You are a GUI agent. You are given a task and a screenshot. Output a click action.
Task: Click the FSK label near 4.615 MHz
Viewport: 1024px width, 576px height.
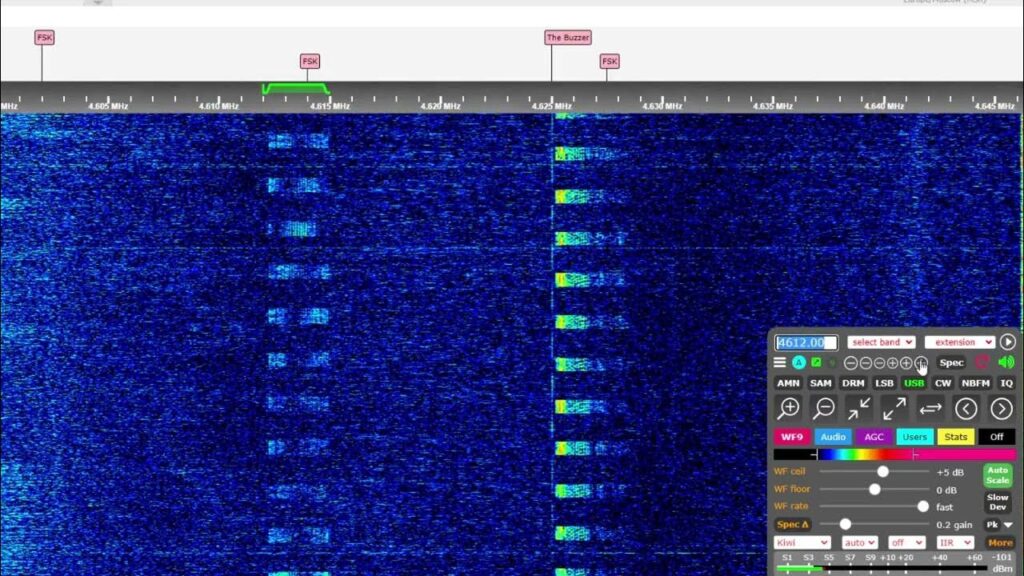[310, 61]
